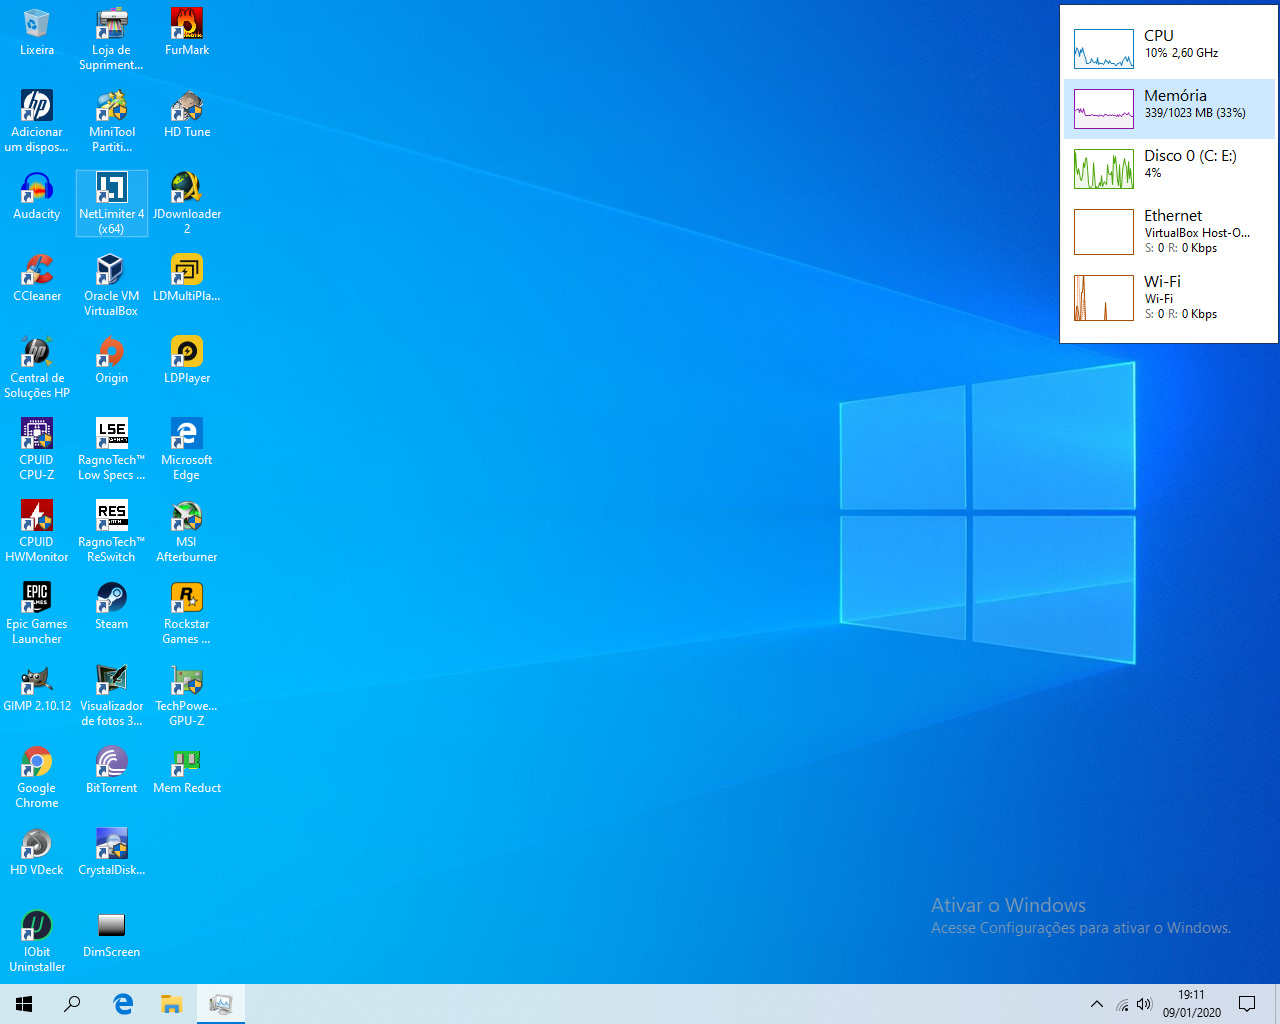Launch CCleaner desktop shortcut
The height and width of the screenshot is (1024, 1280).
coord(37,278)
